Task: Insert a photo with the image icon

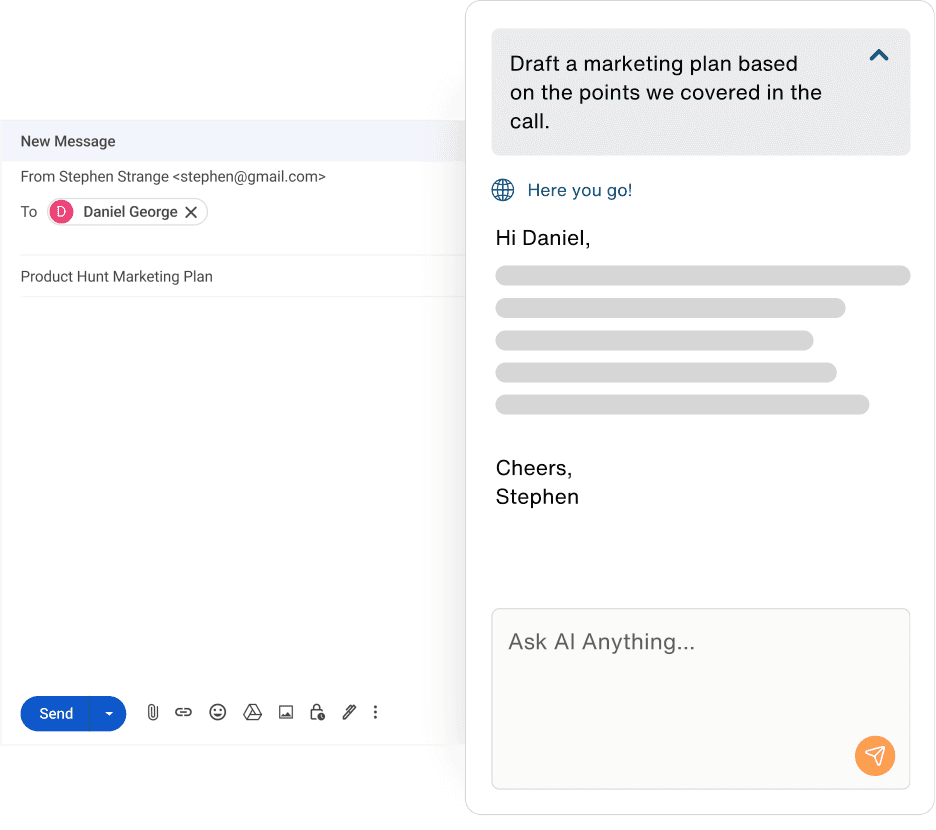Action: (286, 712)
